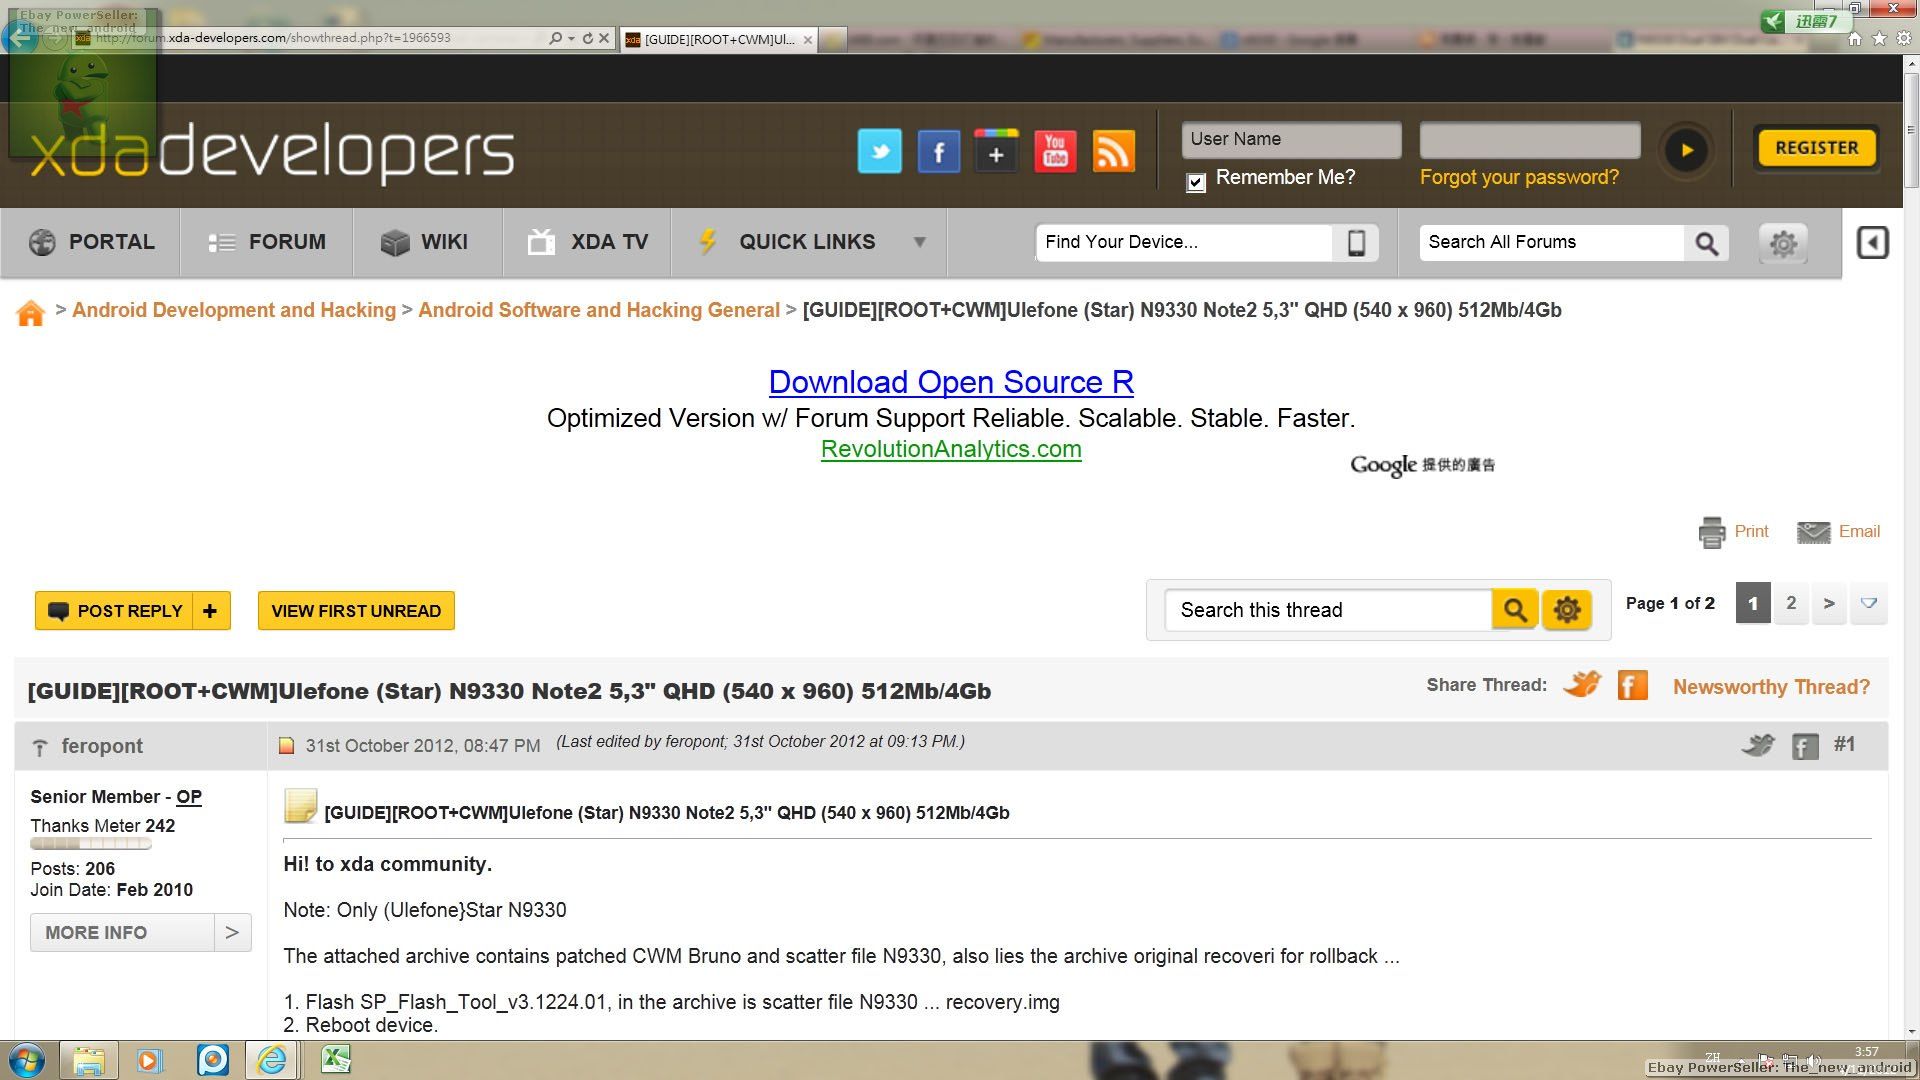
Task: Open advanced search gear in navigation bar
Action: click(1783, 242)
